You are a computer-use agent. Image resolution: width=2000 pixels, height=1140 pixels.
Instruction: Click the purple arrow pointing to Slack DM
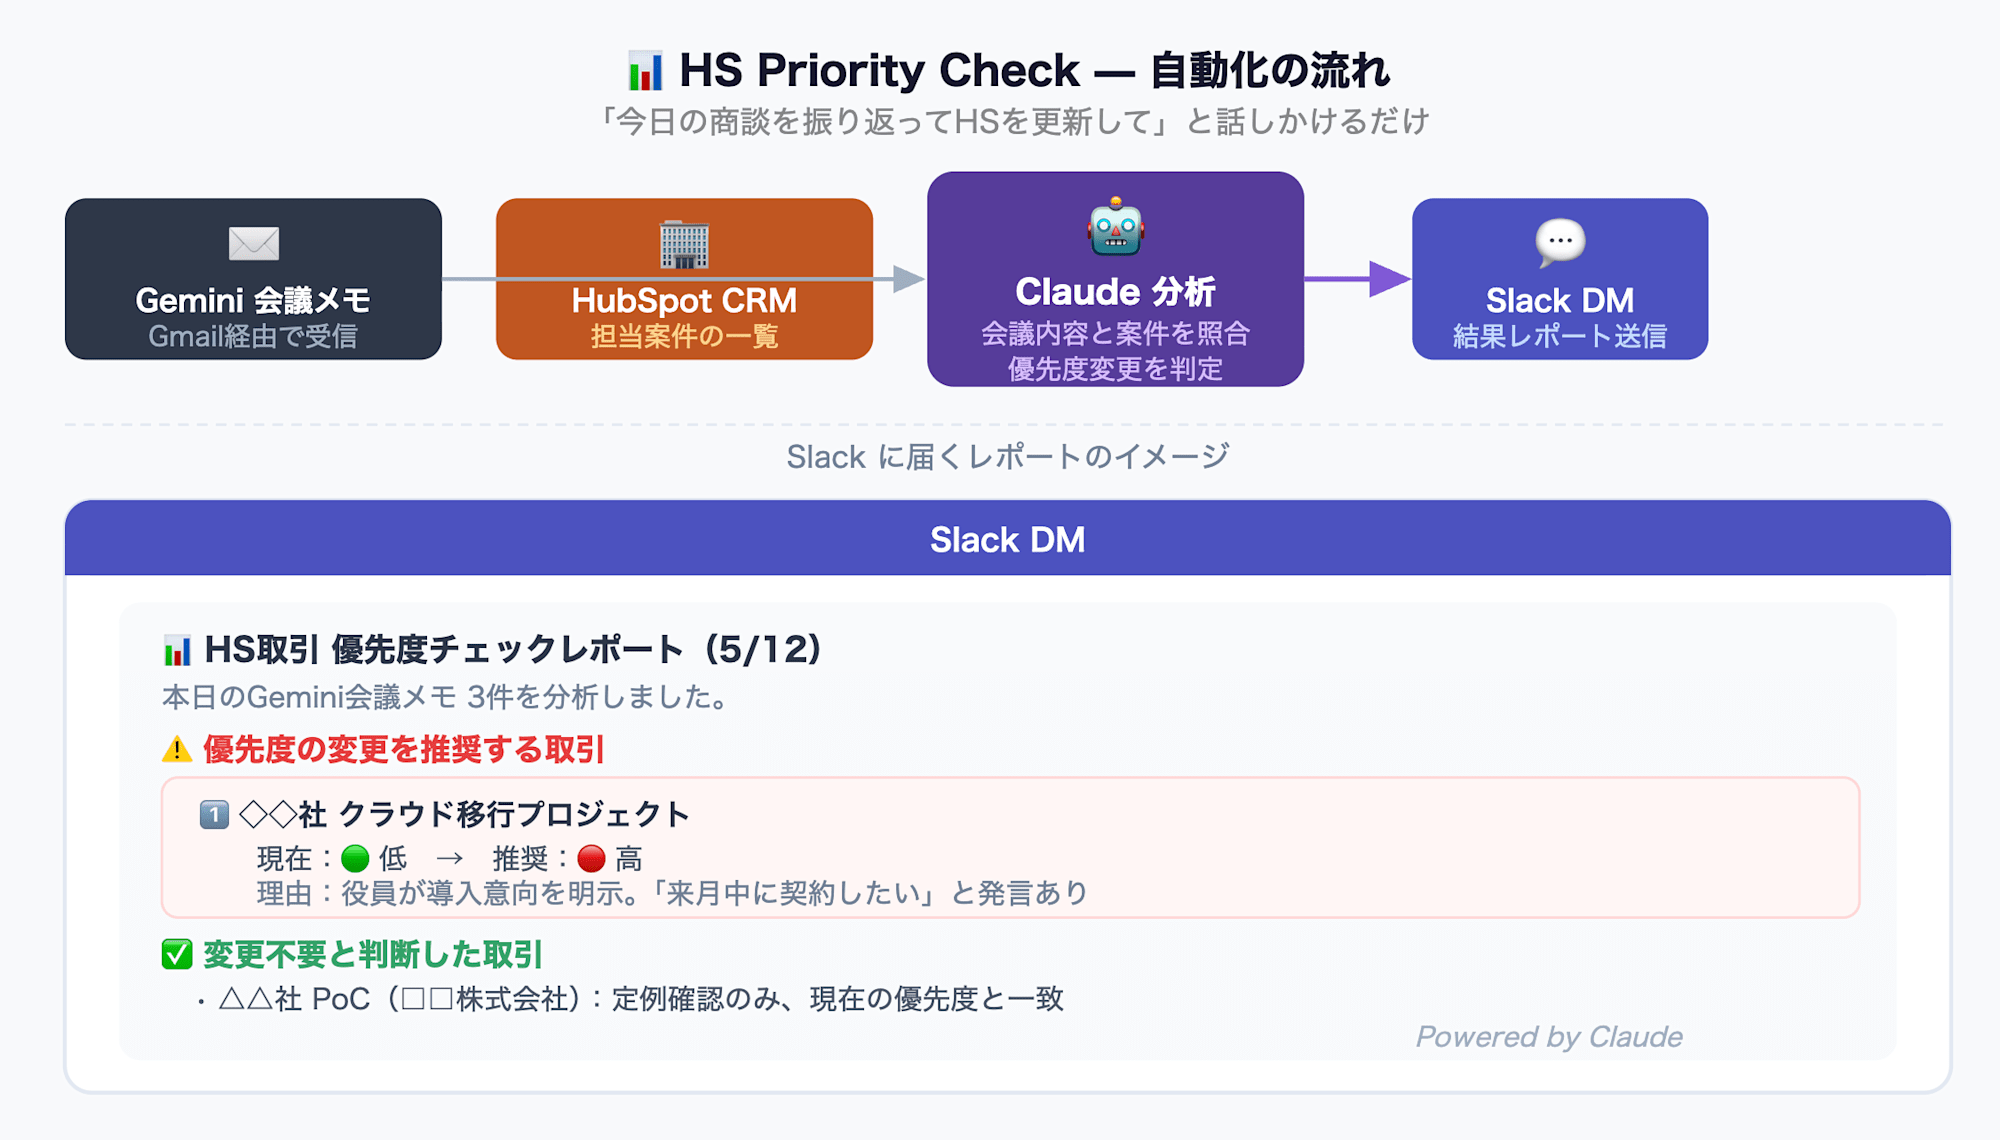(x=1357, y=279)
